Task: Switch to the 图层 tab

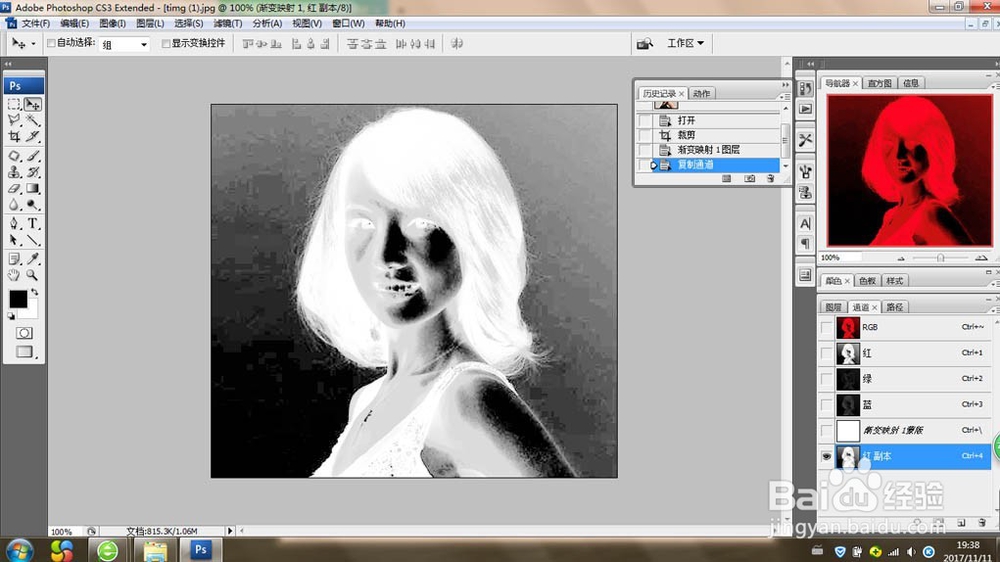Action: coord(834,307)
